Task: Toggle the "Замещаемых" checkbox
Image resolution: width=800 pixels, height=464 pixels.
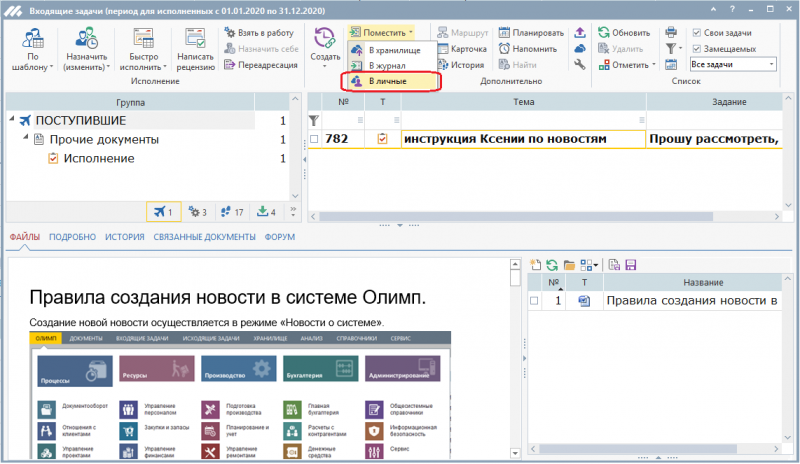Action: coord(696,49)
